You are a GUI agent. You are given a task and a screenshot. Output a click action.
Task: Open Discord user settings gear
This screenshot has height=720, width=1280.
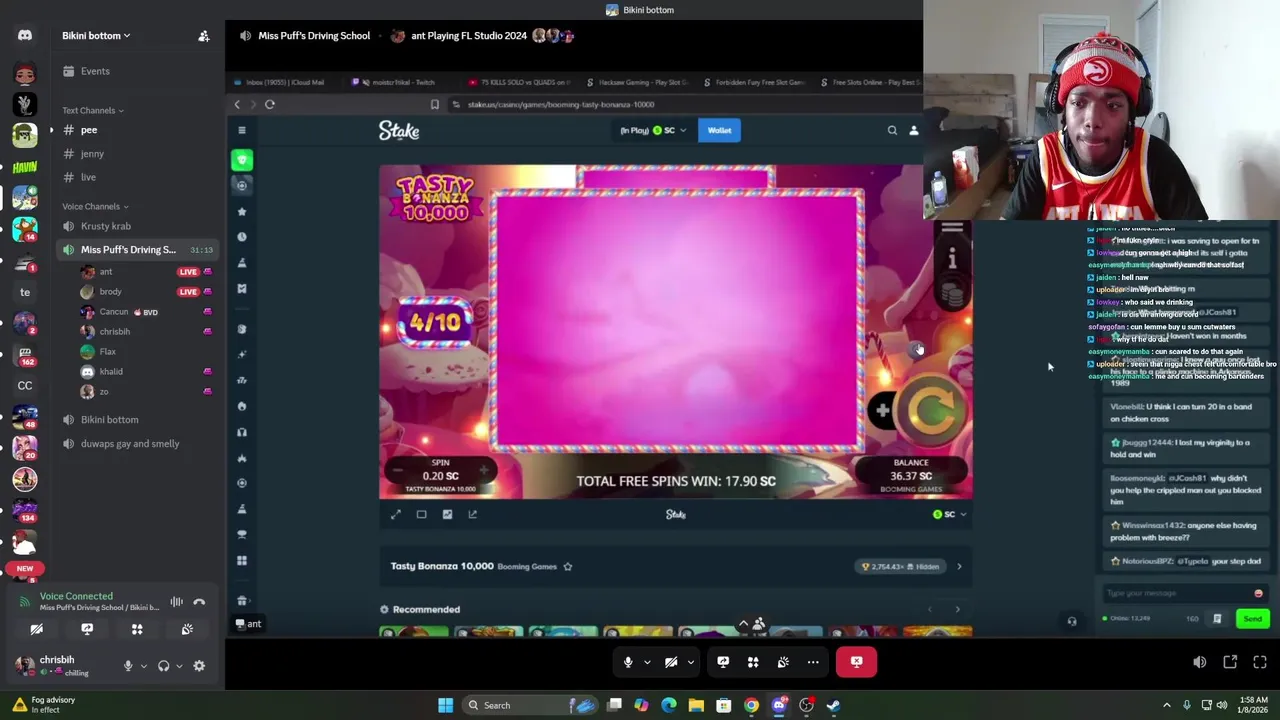[x=199, y=666]
